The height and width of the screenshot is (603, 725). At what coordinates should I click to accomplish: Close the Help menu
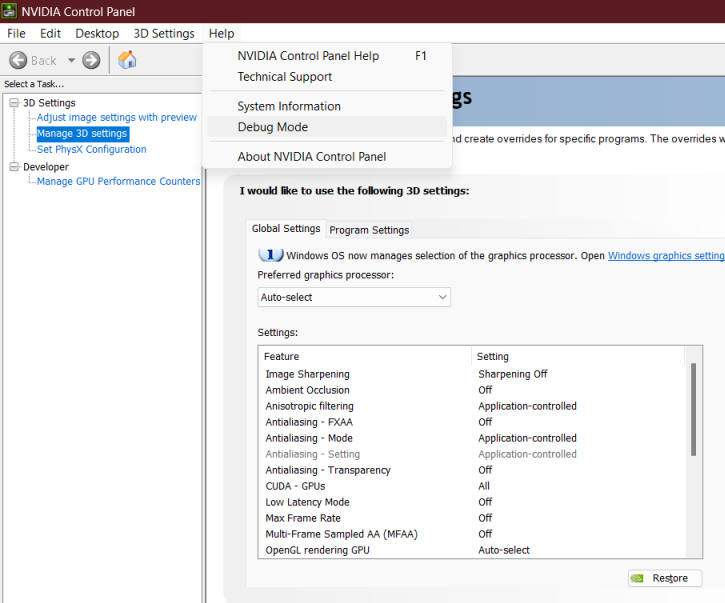(221, 34)
